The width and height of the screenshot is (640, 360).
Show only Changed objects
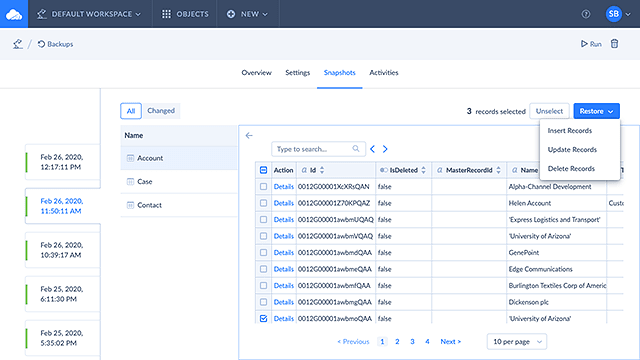(161, 111)
